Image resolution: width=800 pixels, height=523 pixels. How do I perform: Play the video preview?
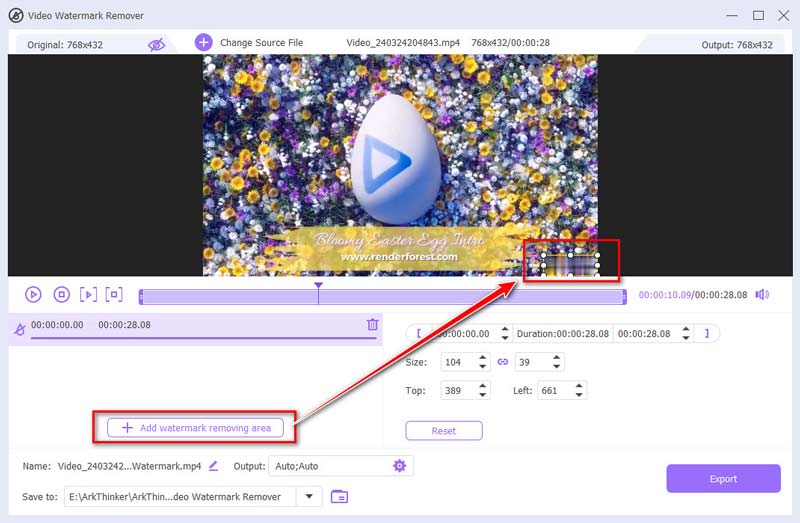pos(33,294)
